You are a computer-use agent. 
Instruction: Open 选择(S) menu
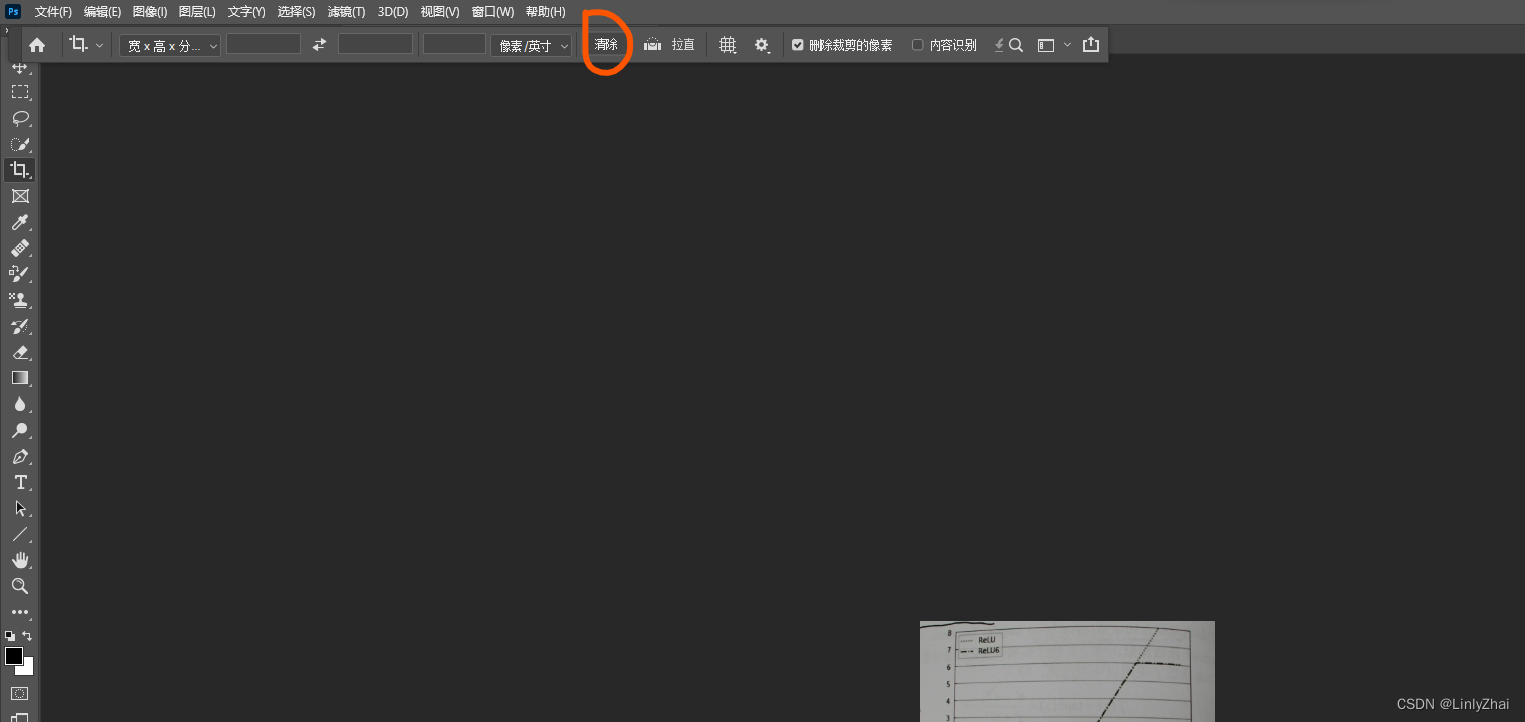(296, 12)
